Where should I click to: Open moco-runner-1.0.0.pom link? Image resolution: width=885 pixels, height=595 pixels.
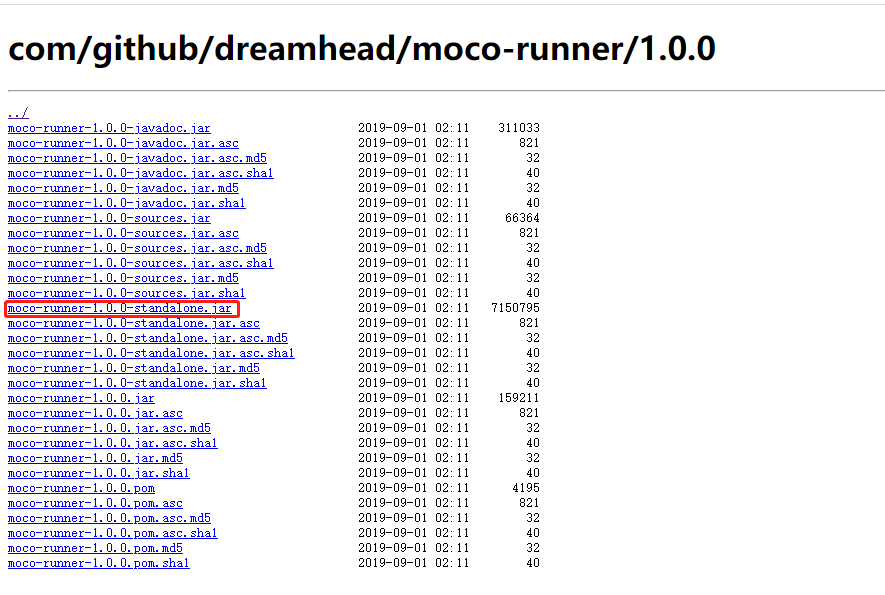coord(81,488)
